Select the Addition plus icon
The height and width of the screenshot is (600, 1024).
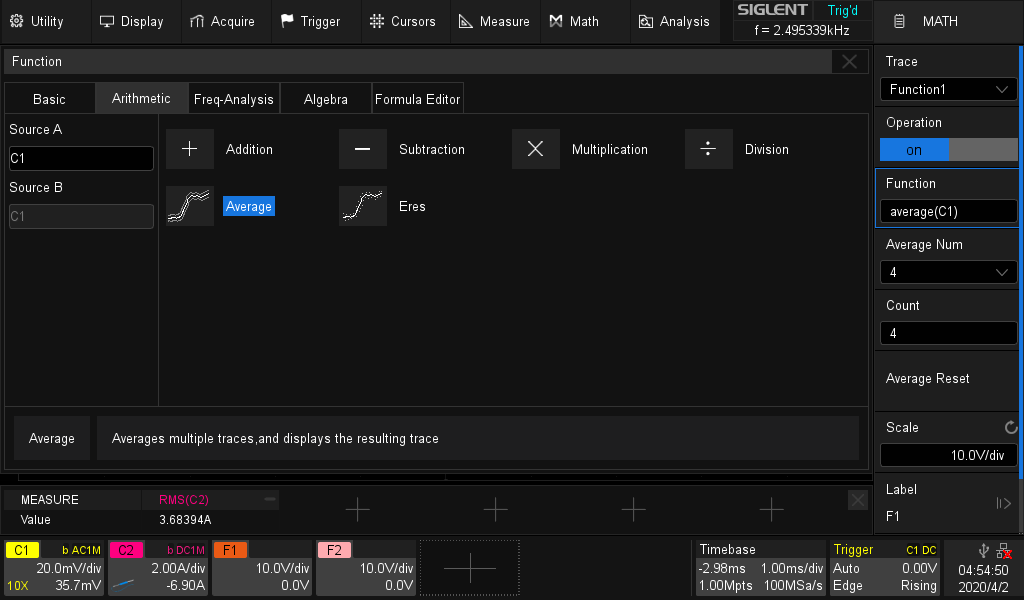(190, 149)
